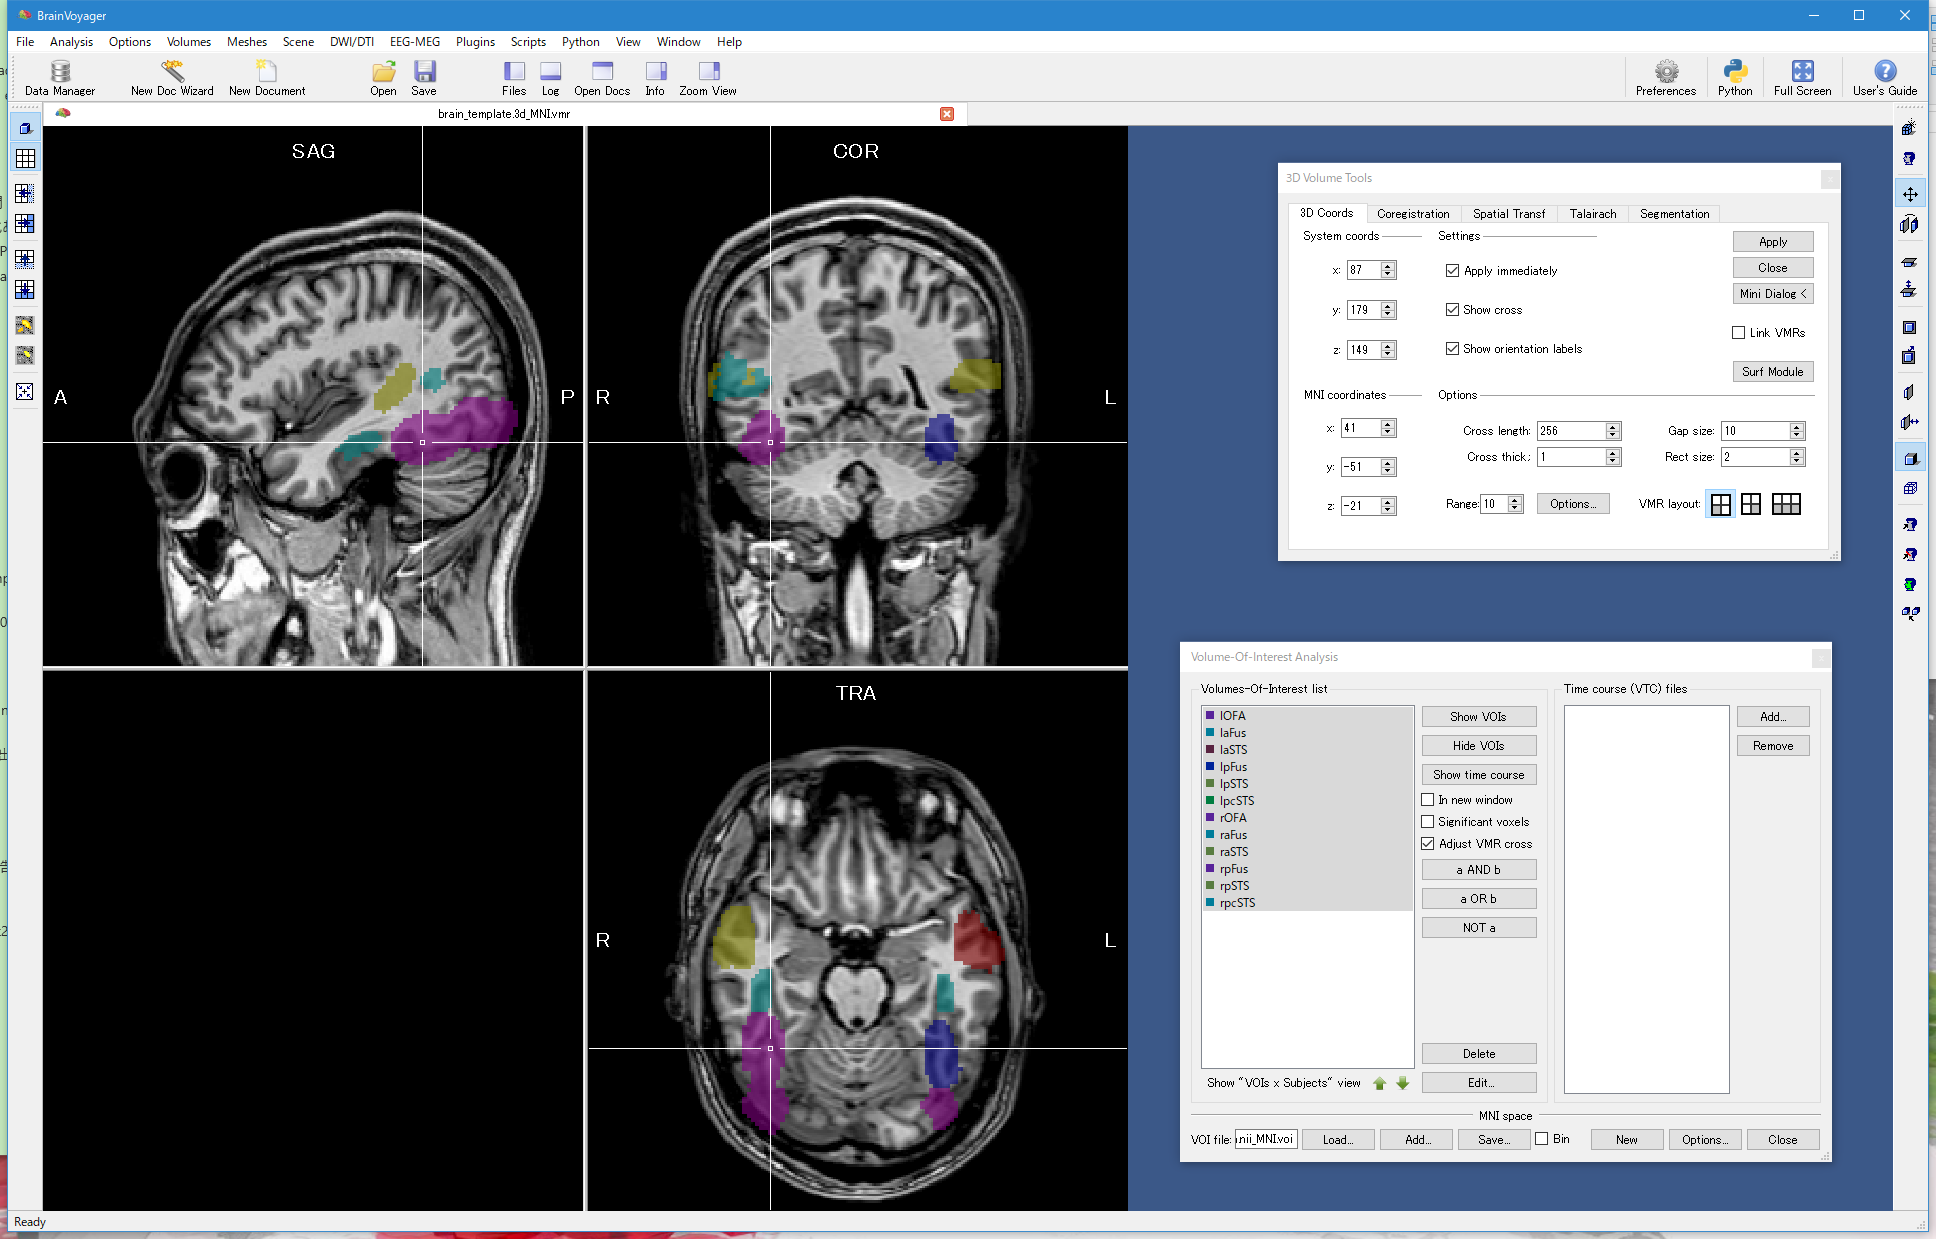Image resolution: width=1936 pixels, height=1239 pixels.
Task: Open the Meshes menu
Action: pyautogui.click(x=247, y=42)
